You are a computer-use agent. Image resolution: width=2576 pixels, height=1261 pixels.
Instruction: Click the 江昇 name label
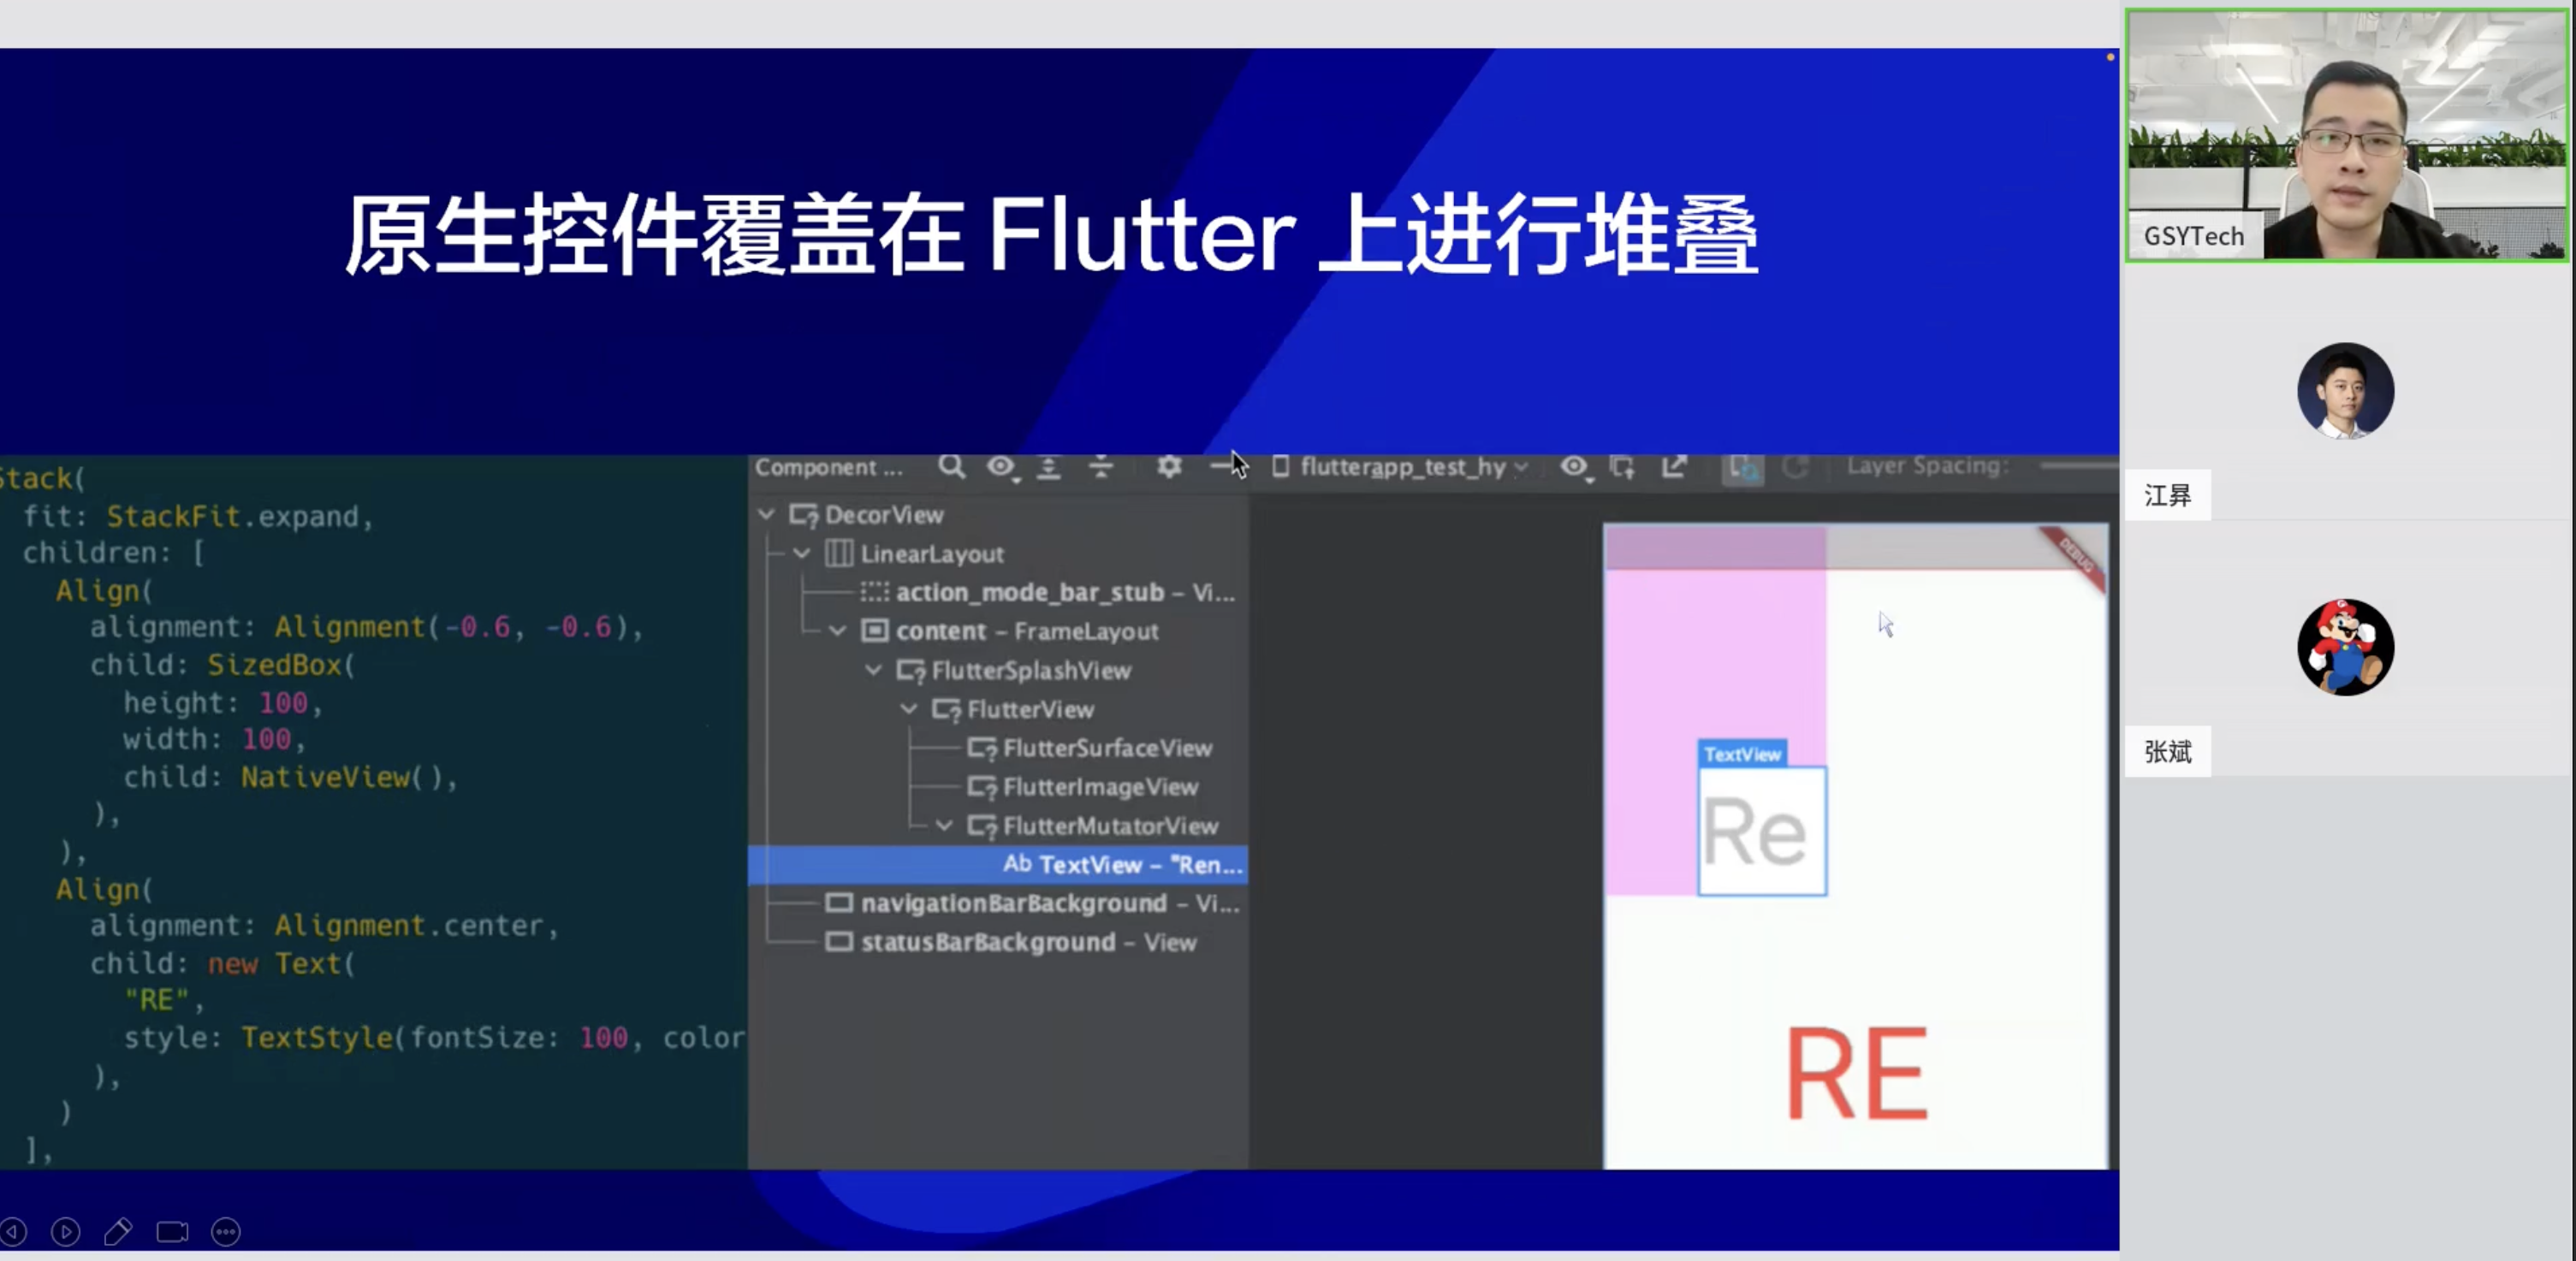2168,495
